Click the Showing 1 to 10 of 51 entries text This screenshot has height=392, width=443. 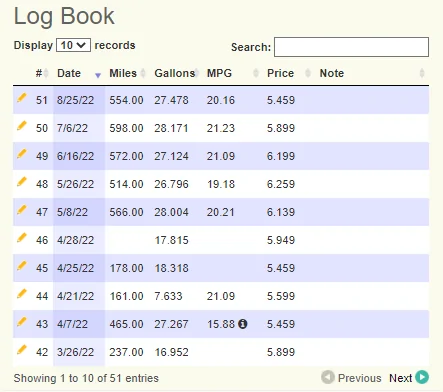[x=86, y=378]
